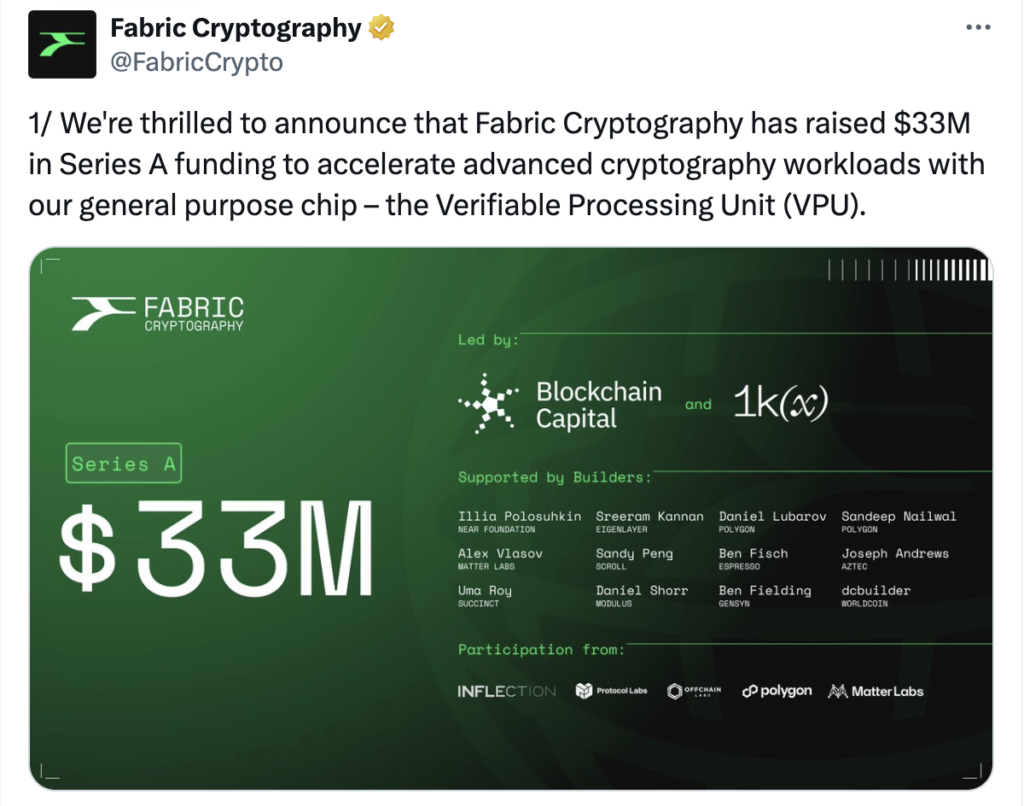This screenshot has width=1024, height=806.
Task: Click the Series A label box
Action: tap(123, 464)
